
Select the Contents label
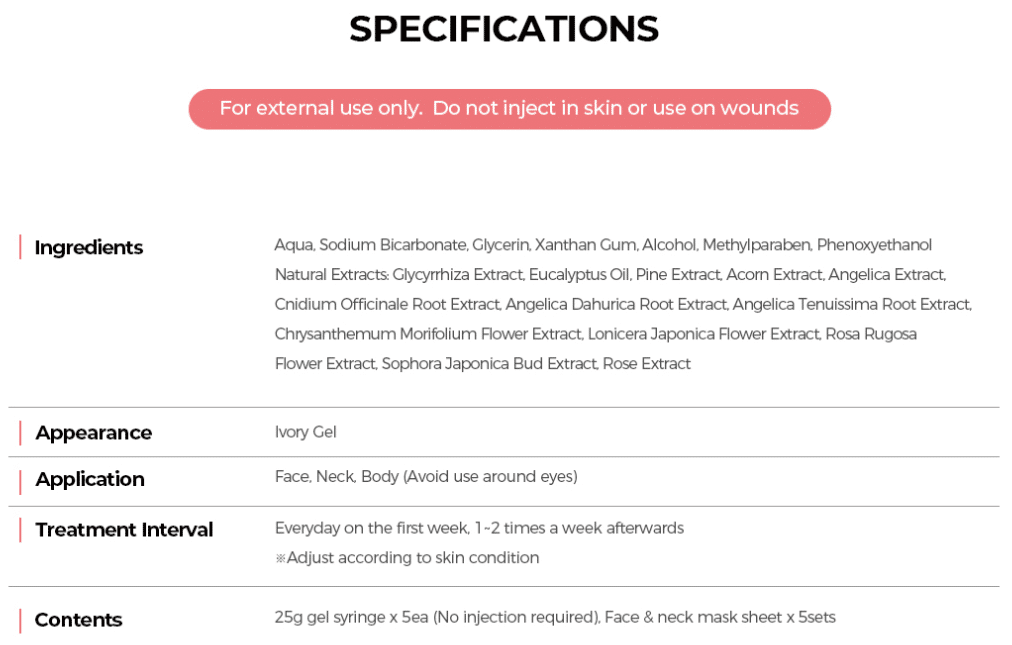pos(78,620)
